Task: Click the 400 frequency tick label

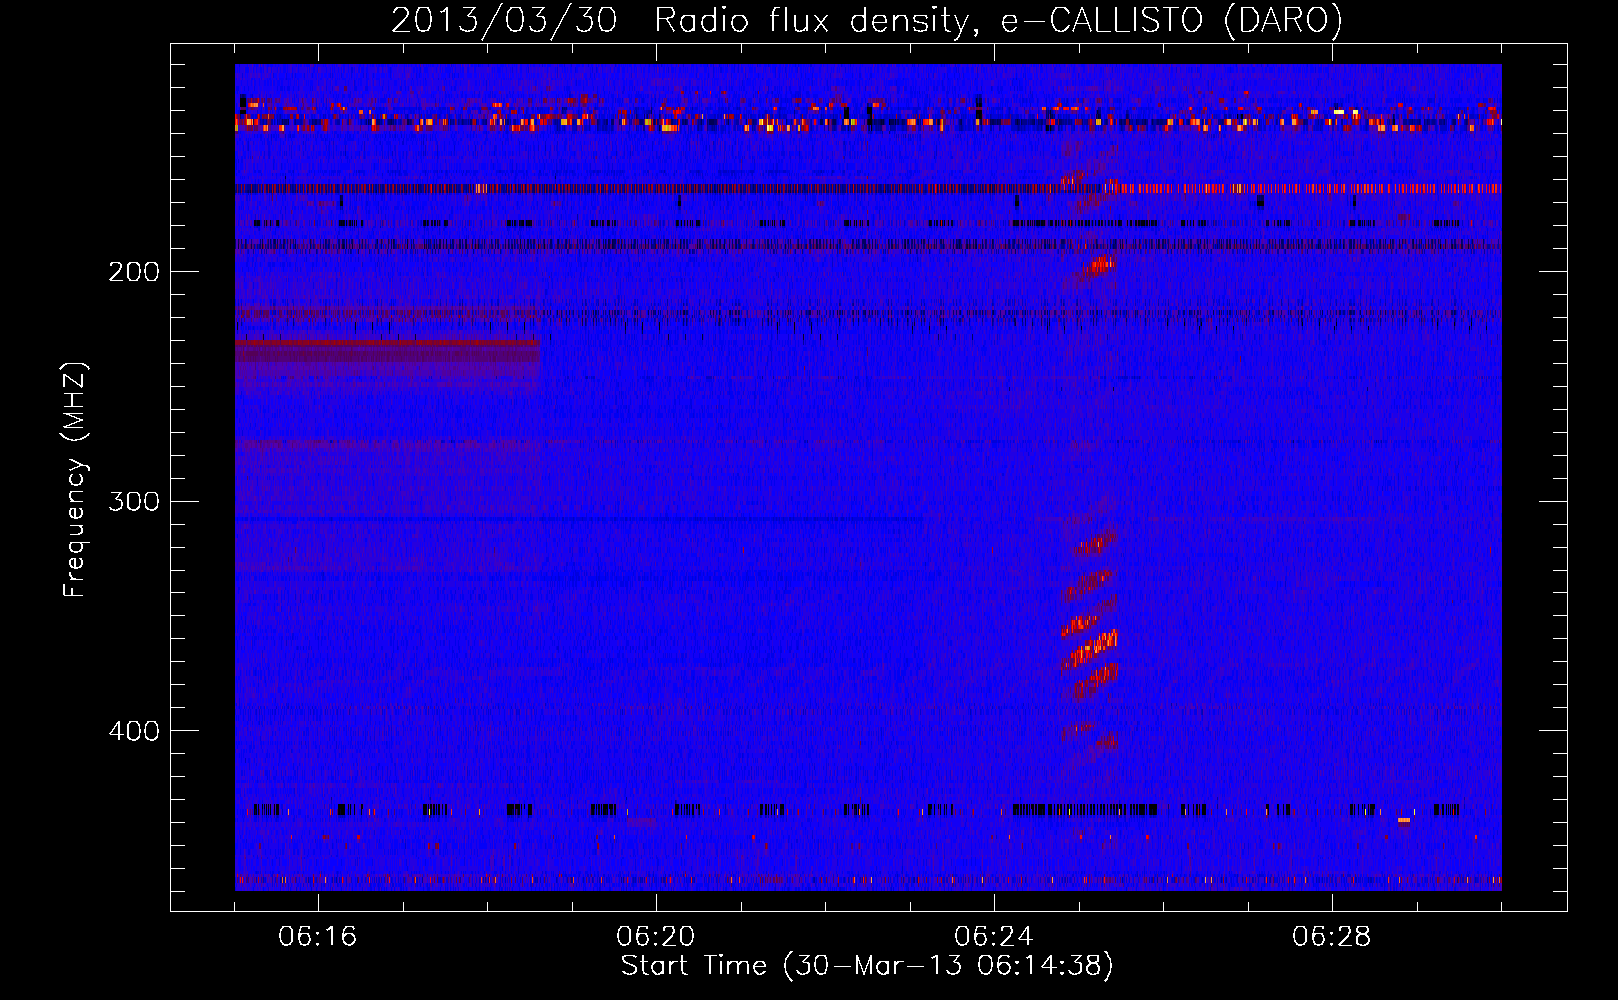Action: [134, 731]
